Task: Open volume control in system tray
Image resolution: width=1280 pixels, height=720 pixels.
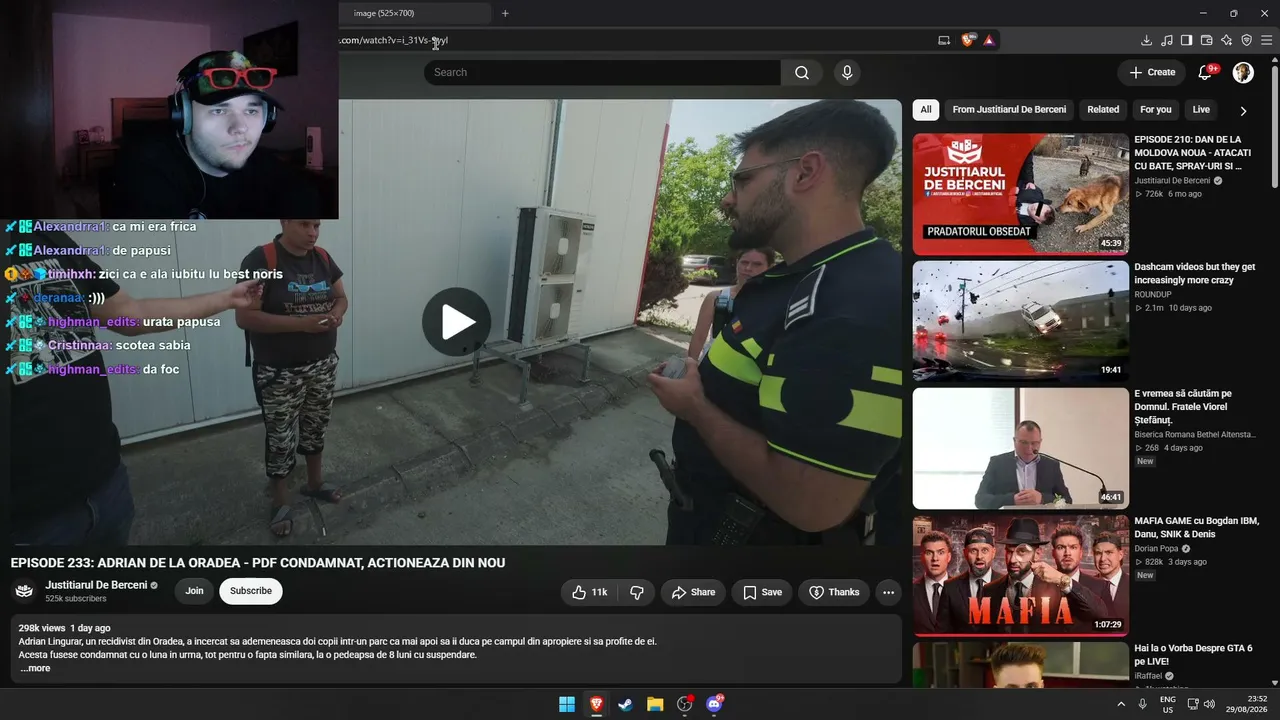Action: tap(1209, 704)
